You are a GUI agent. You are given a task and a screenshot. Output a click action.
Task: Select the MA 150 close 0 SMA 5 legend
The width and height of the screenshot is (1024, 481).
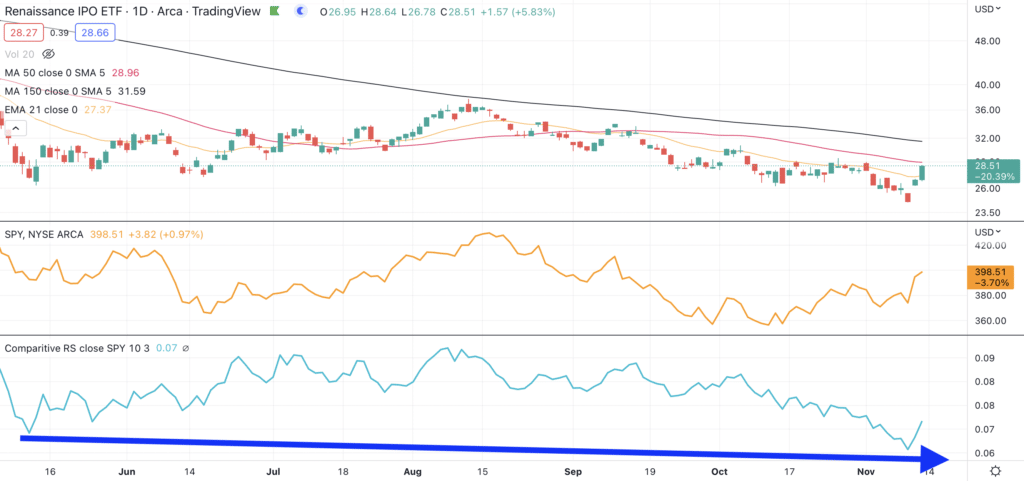point(58,91)
